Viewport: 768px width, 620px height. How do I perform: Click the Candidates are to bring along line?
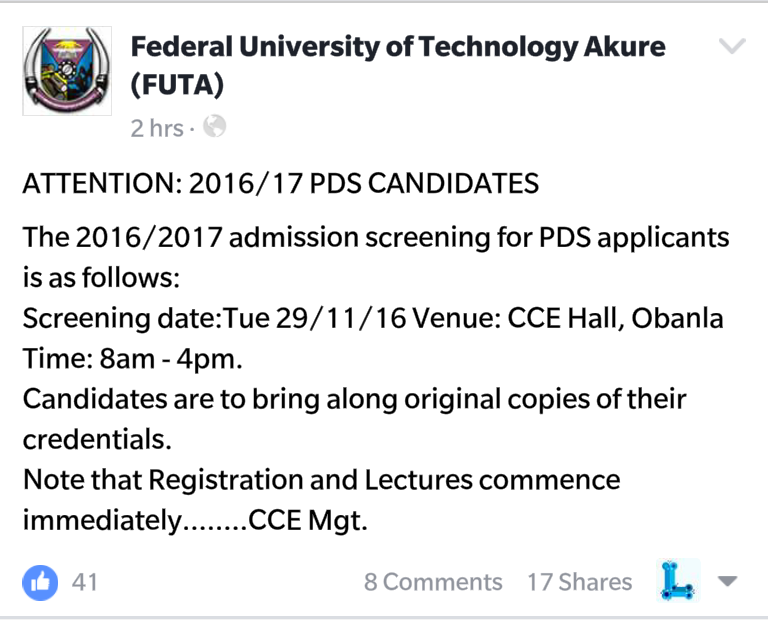354,399
